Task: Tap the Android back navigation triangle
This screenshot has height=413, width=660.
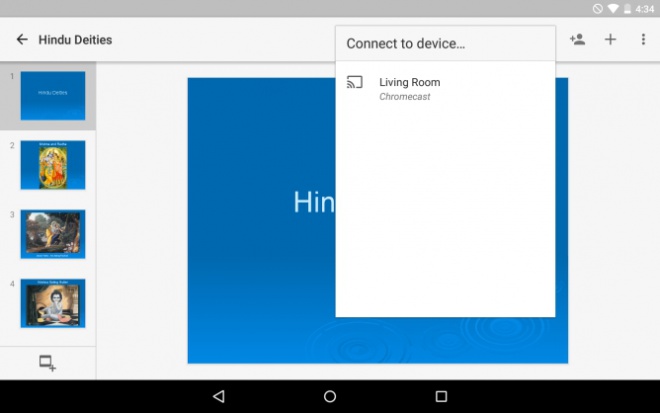Action: click(x=219, y=396)
